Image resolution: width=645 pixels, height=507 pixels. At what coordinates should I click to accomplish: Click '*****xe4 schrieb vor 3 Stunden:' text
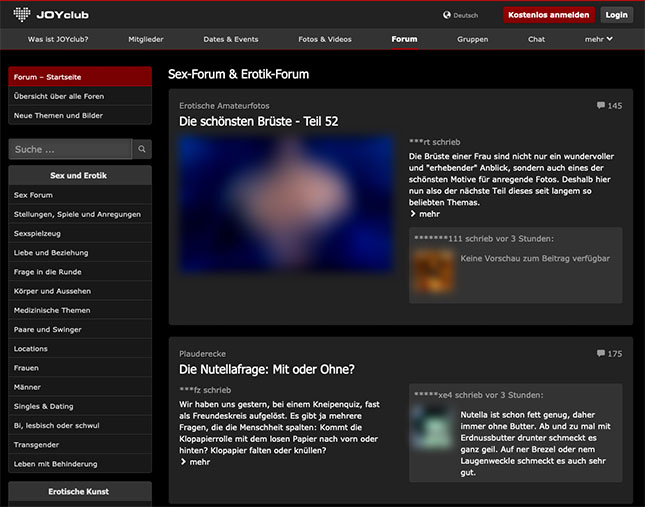(478, 395)
